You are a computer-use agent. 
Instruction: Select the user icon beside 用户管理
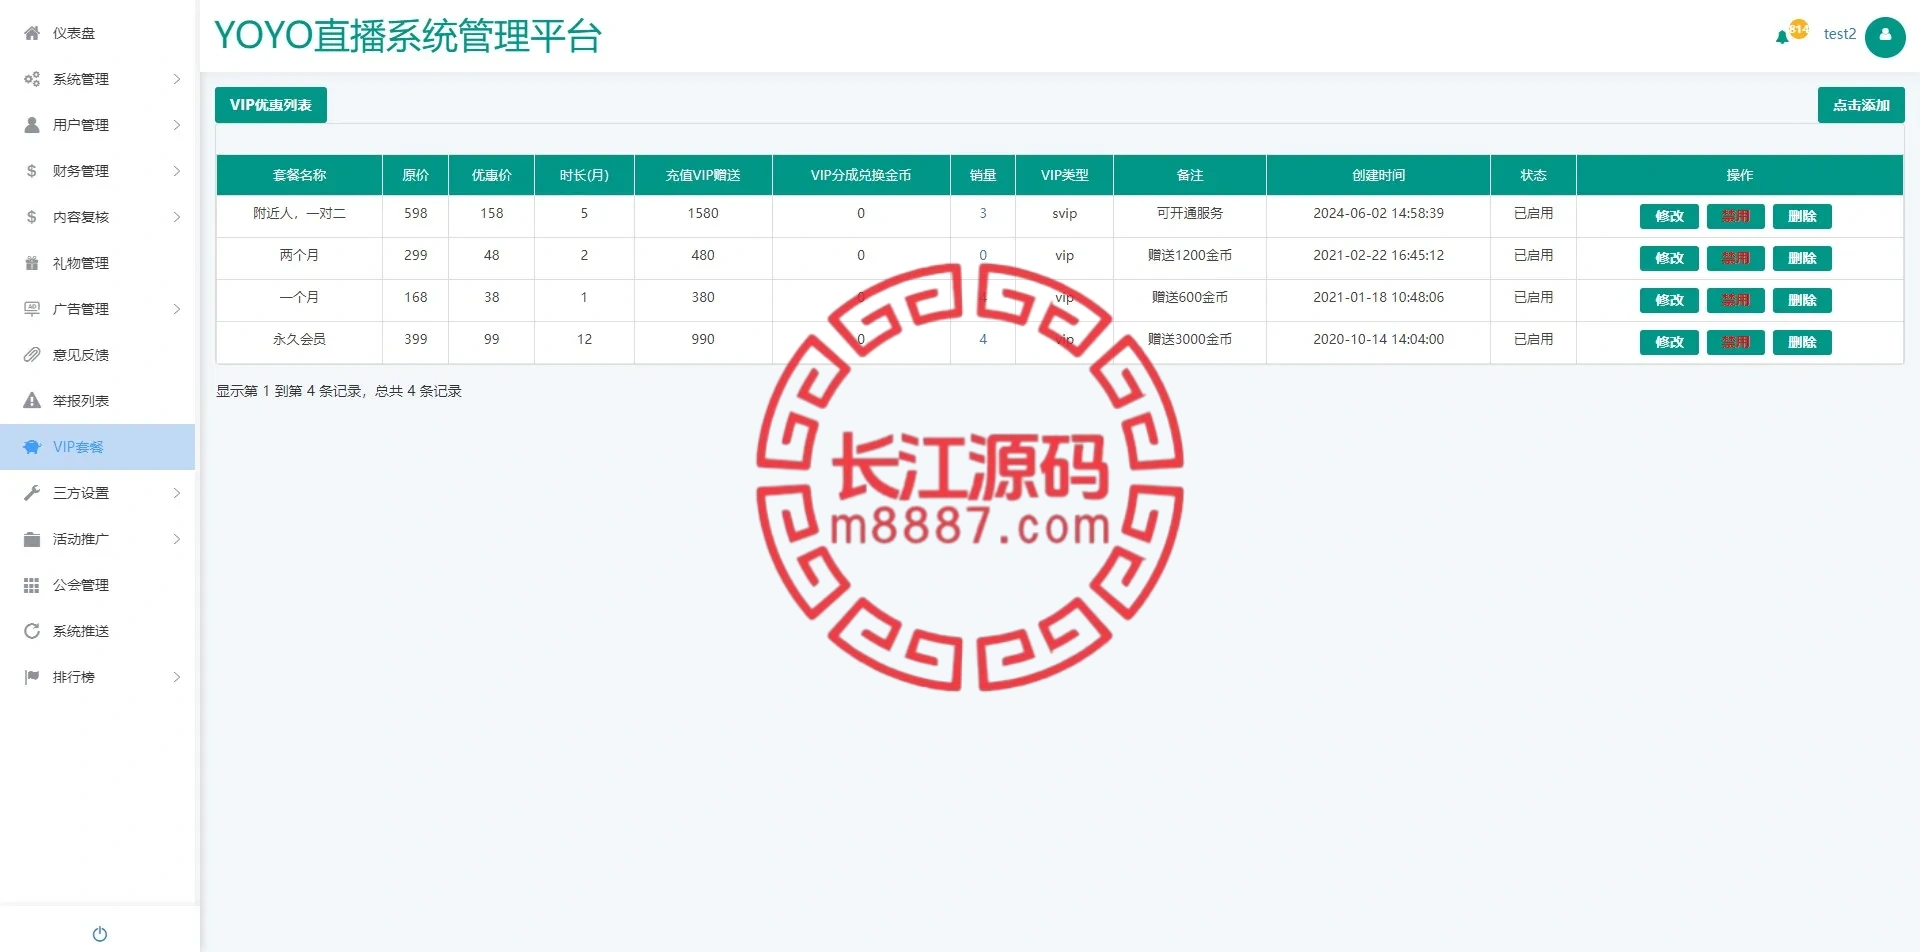tap(32, 125)
